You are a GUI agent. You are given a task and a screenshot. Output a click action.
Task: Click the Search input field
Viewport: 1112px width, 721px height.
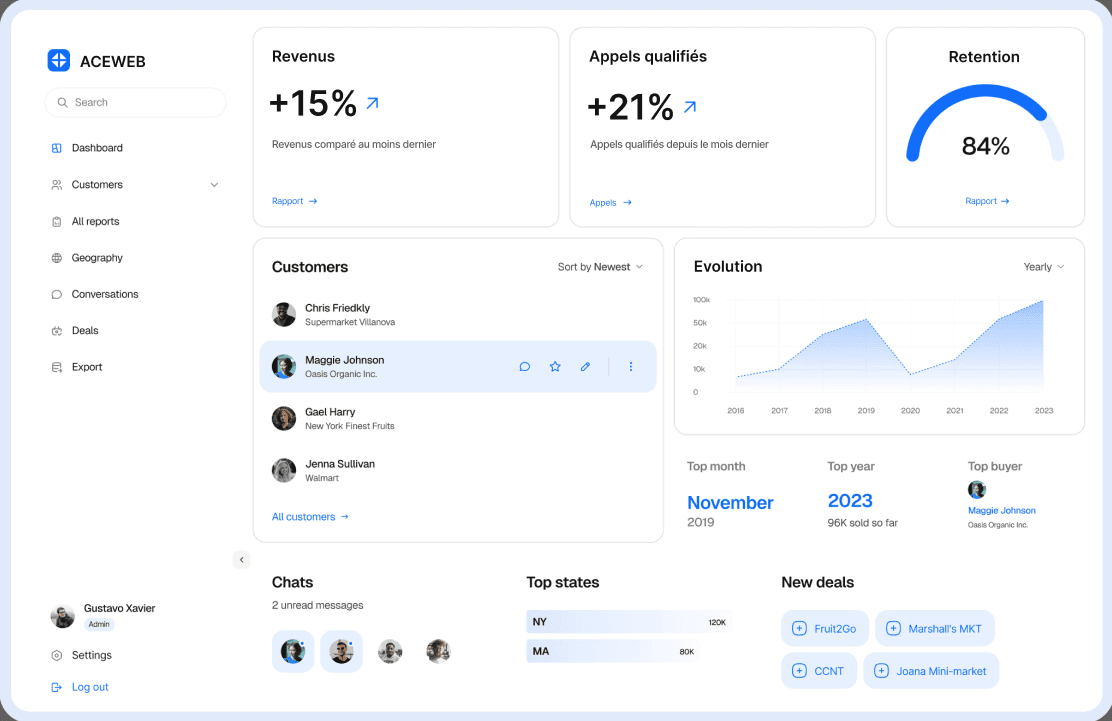point(135,102)
